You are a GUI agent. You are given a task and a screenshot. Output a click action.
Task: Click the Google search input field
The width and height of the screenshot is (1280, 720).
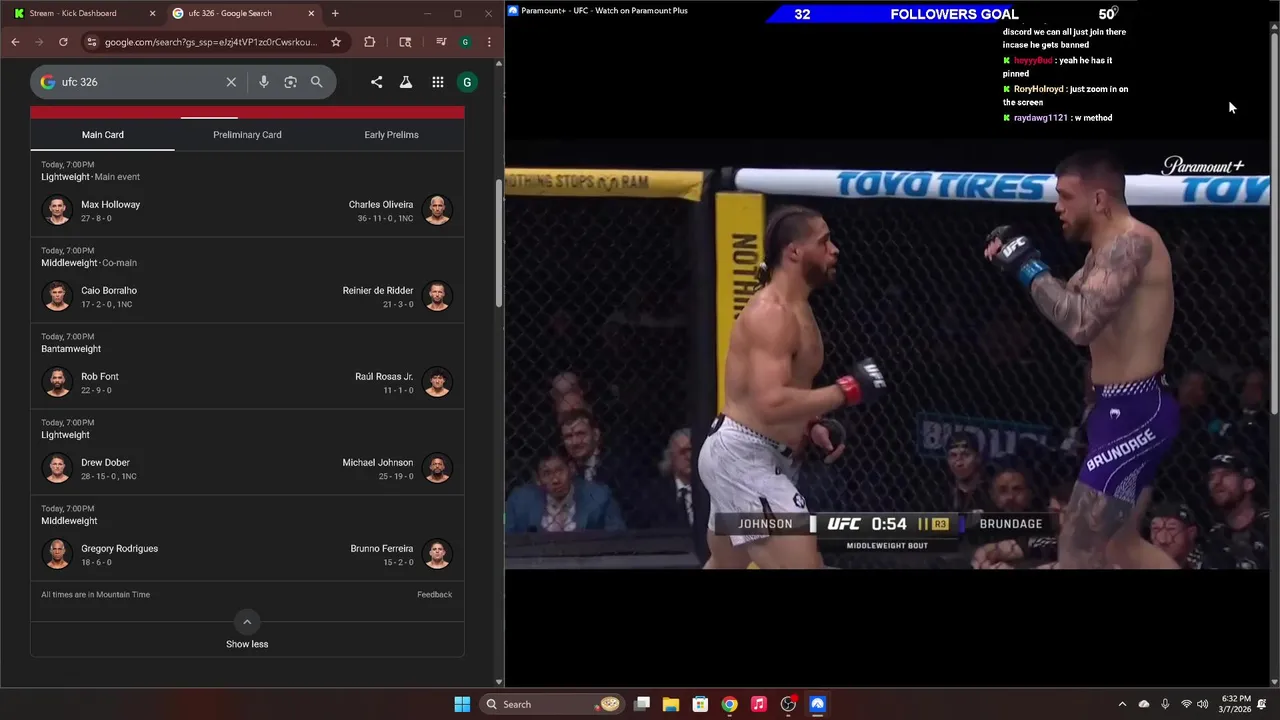[140, 82]
